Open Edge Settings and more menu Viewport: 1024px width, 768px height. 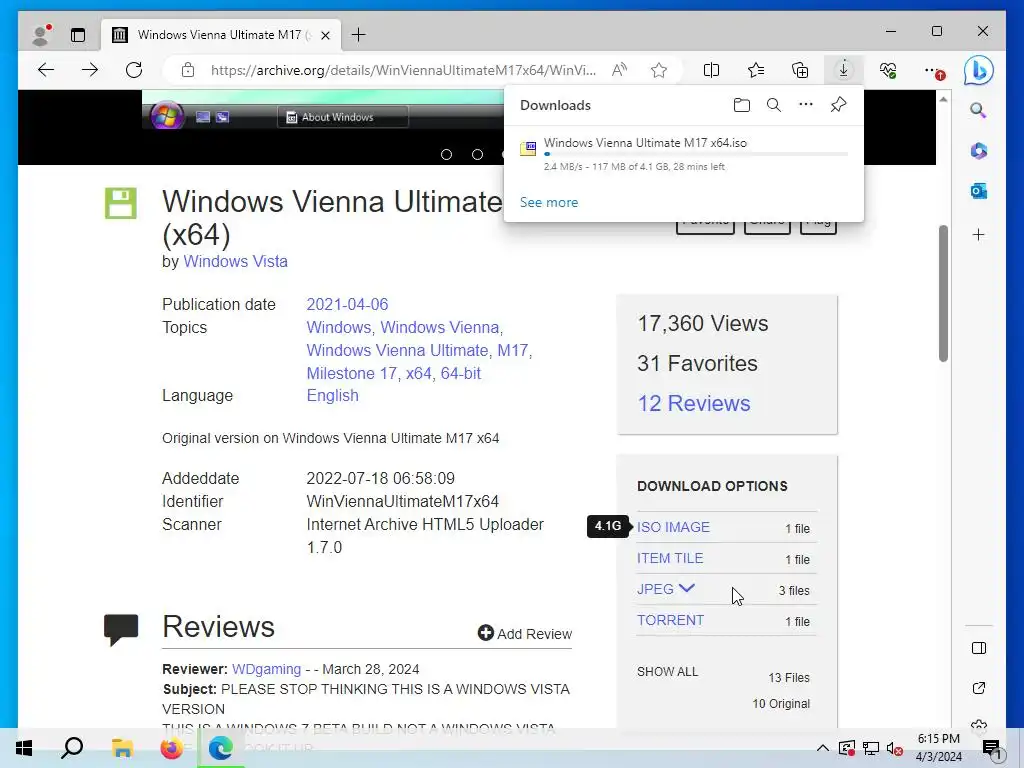pos(934,71)
